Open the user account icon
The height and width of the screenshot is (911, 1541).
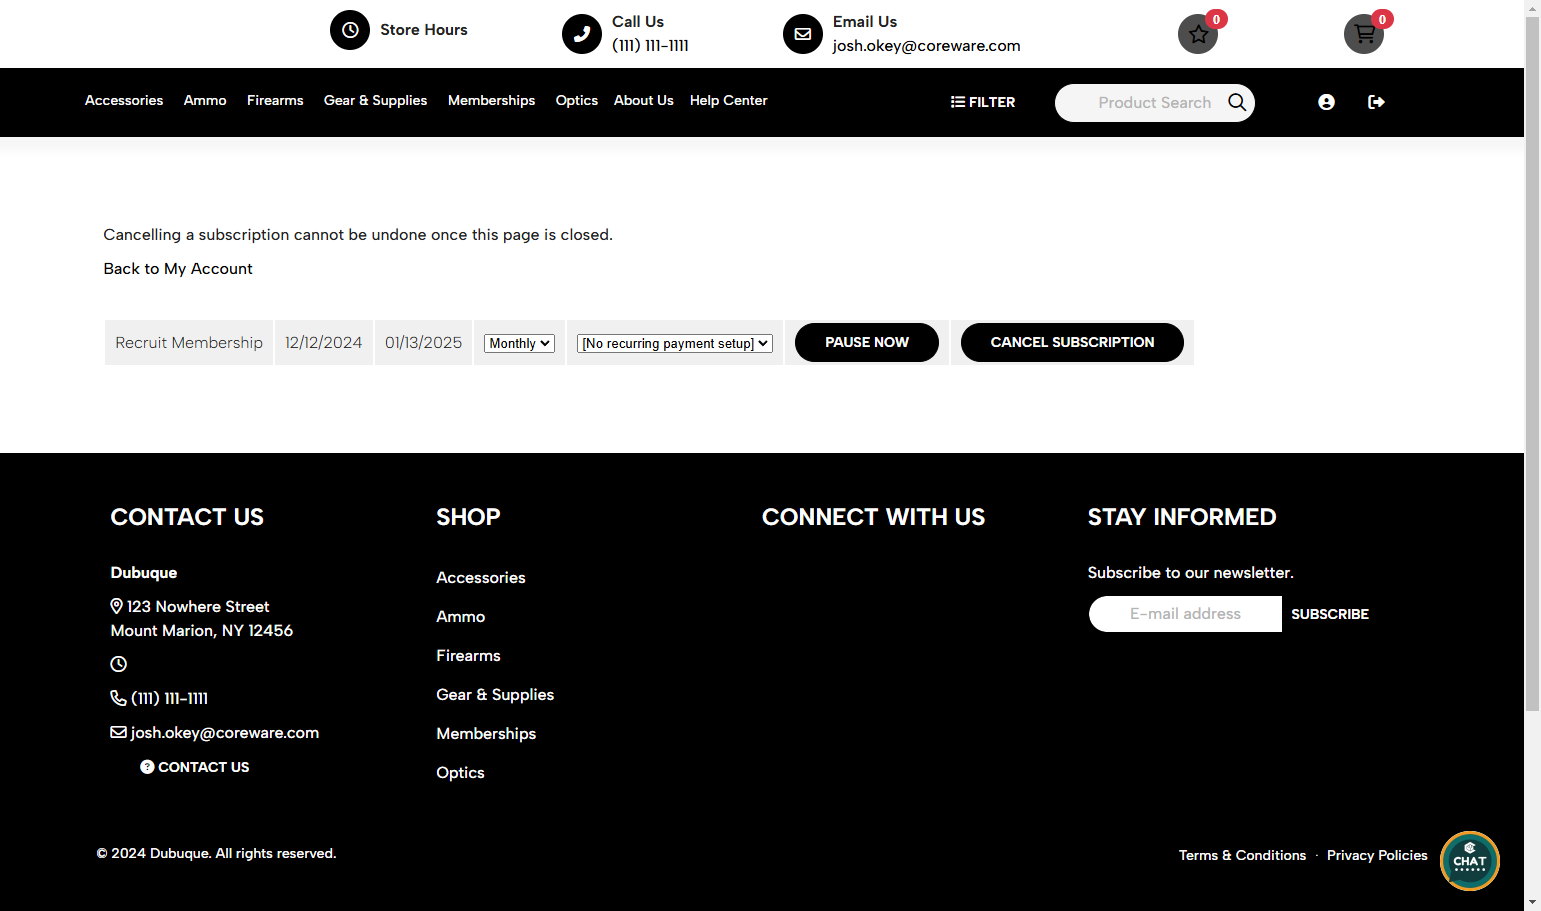(x=1326, y=102)
